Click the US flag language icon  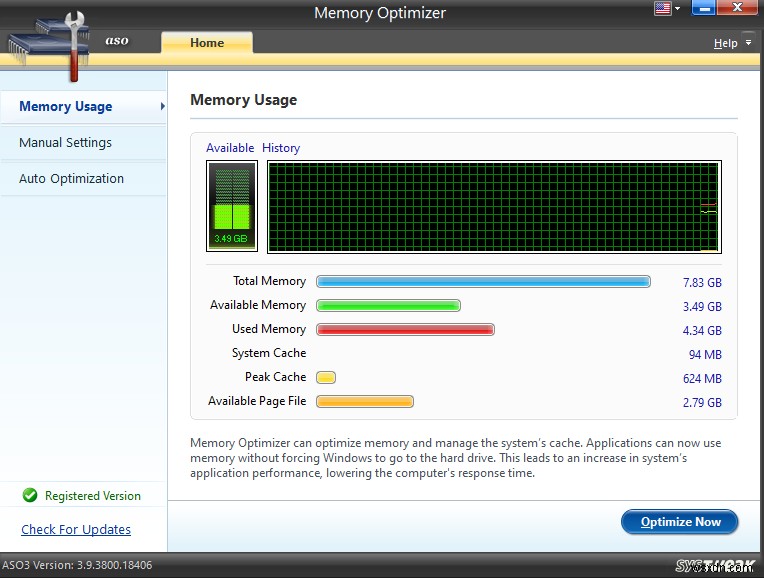[x=662, y=9]
